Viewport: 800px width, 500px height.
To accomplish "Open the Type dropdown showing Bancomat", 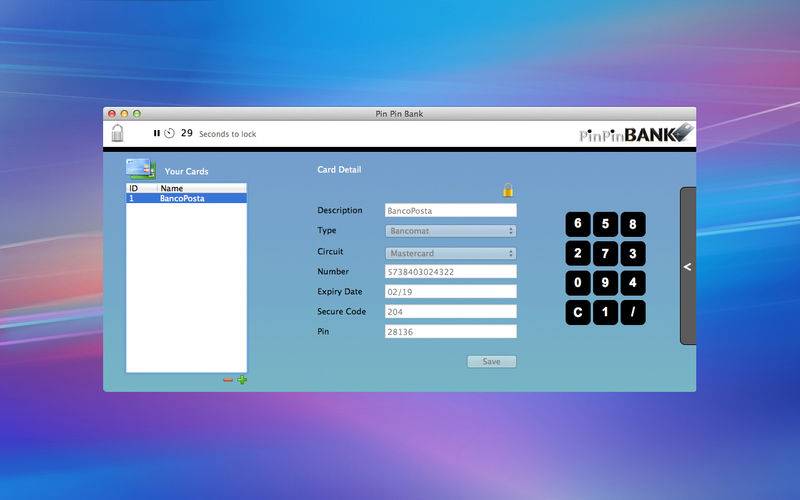I will (x=451, y=231).
